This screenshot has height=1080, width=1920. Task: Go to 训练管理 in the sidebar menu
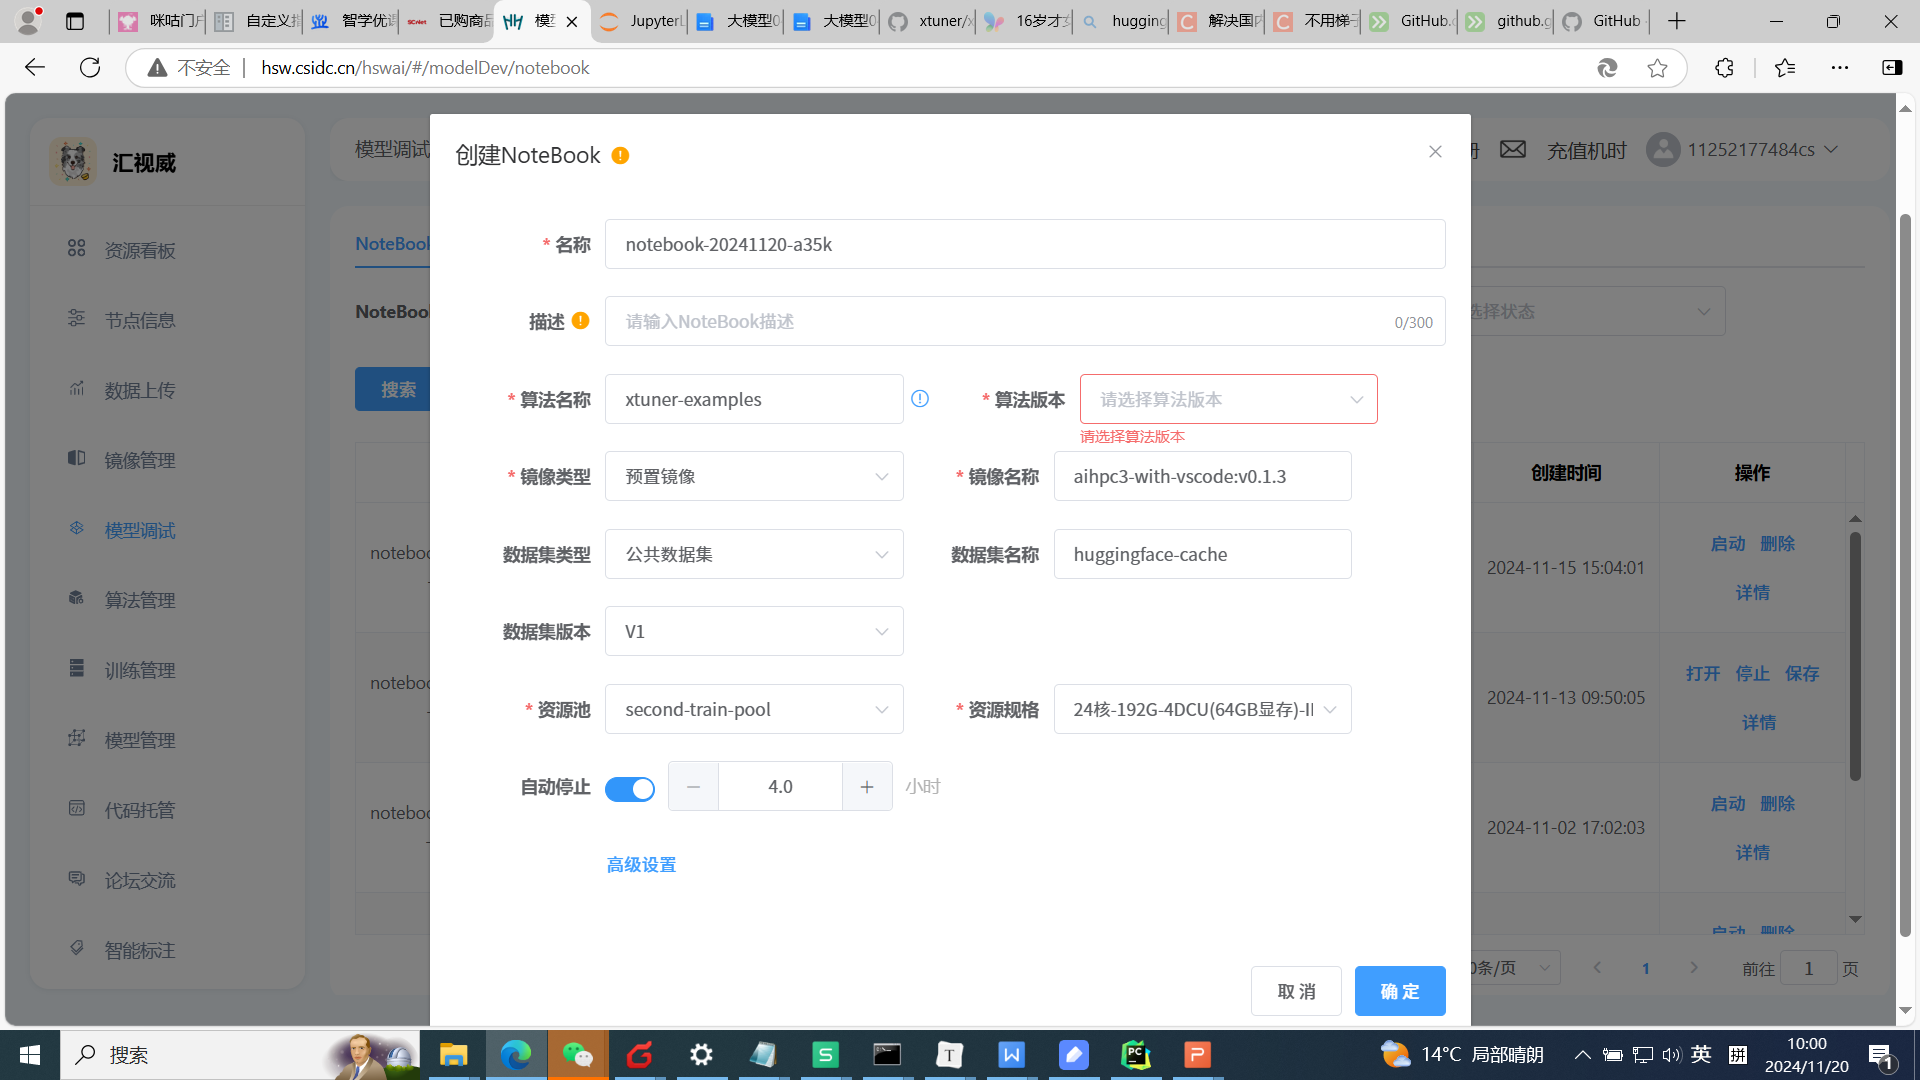point(139,671)
